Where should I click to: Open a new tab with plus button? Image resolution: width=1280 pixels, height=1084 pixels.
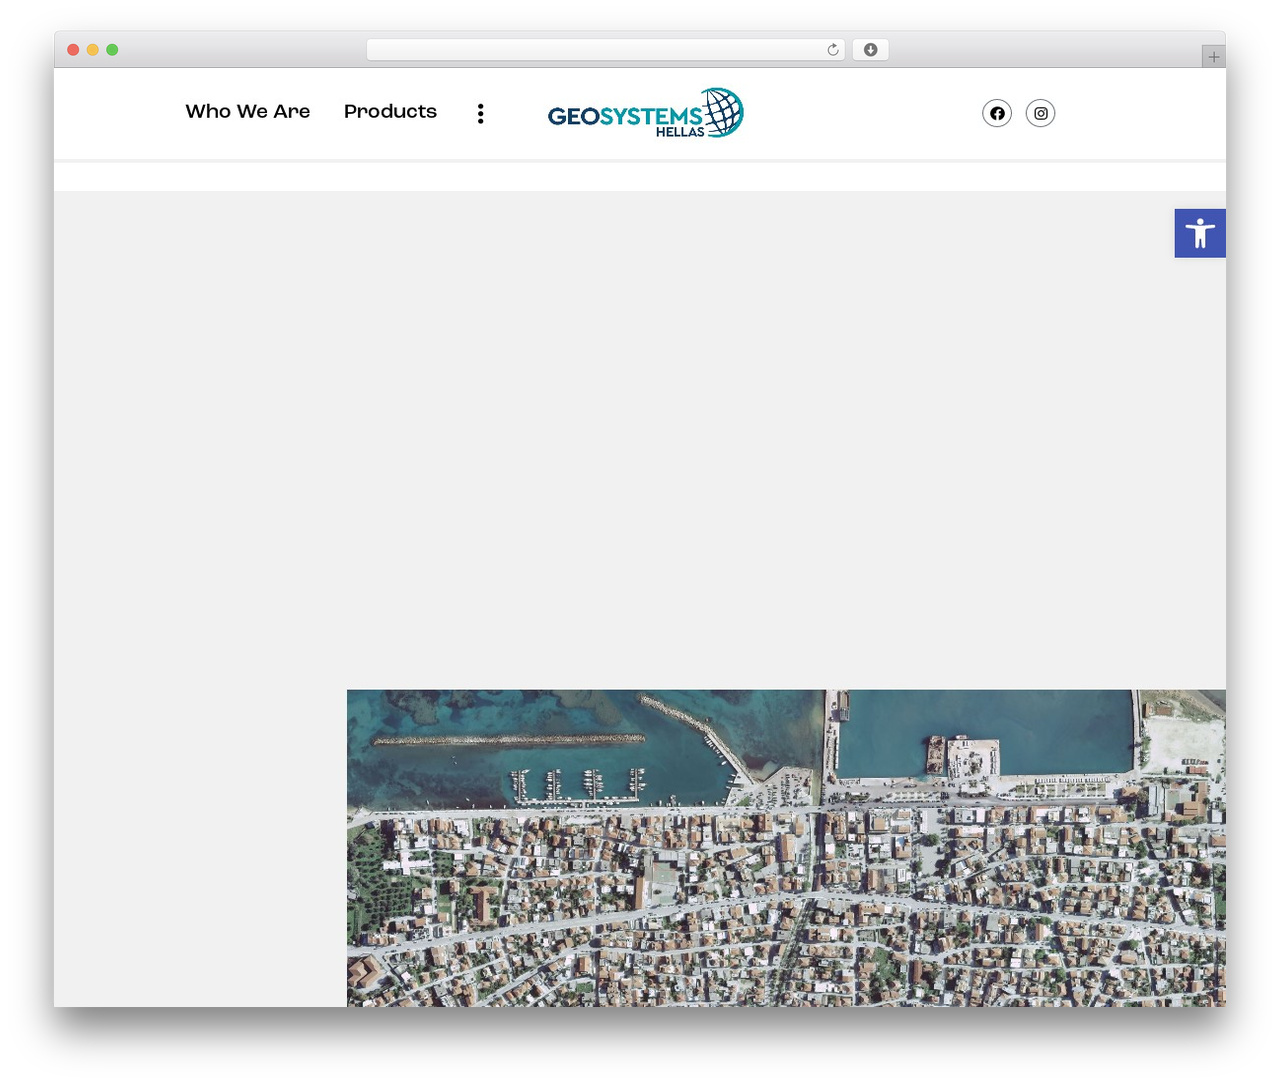1213,57
